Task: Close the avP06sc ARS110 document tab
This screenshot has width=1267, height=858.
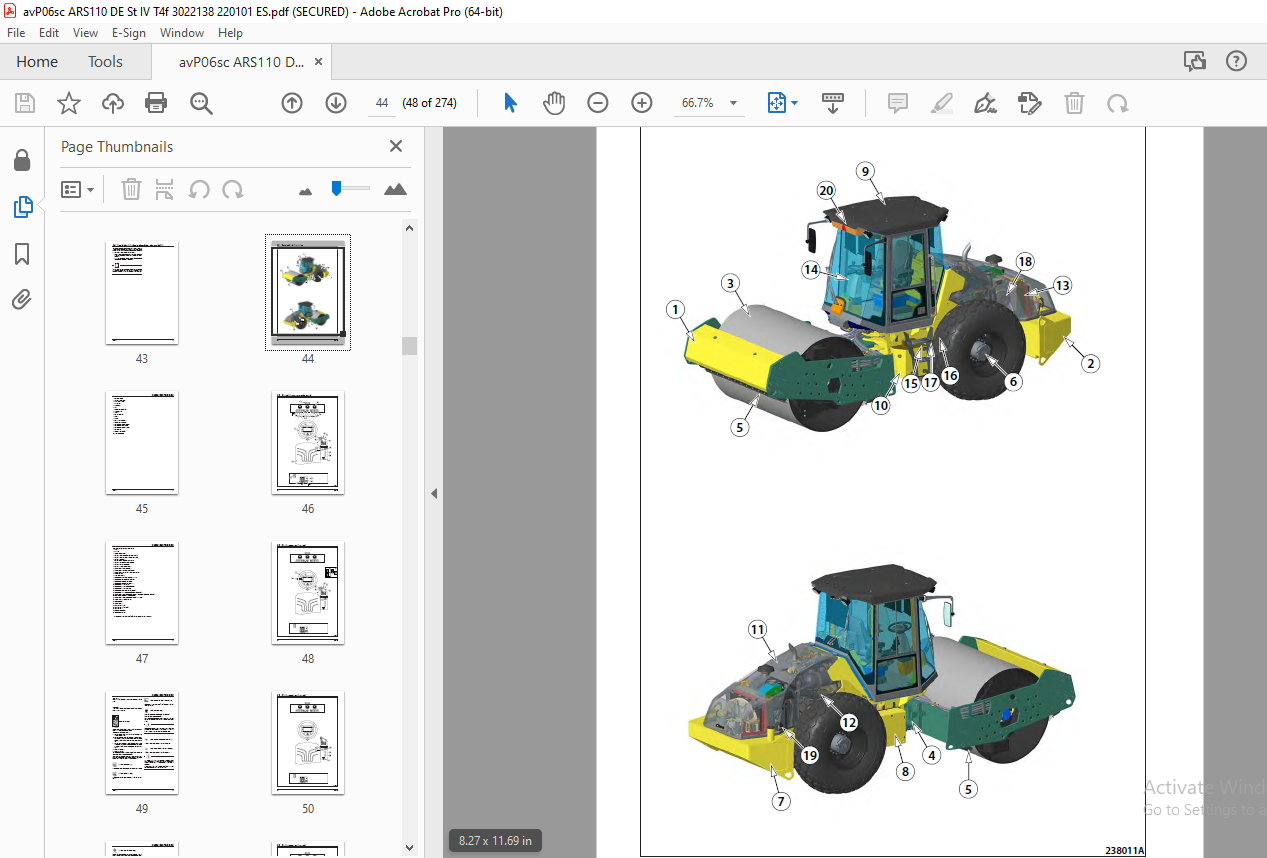Action: 318,61
